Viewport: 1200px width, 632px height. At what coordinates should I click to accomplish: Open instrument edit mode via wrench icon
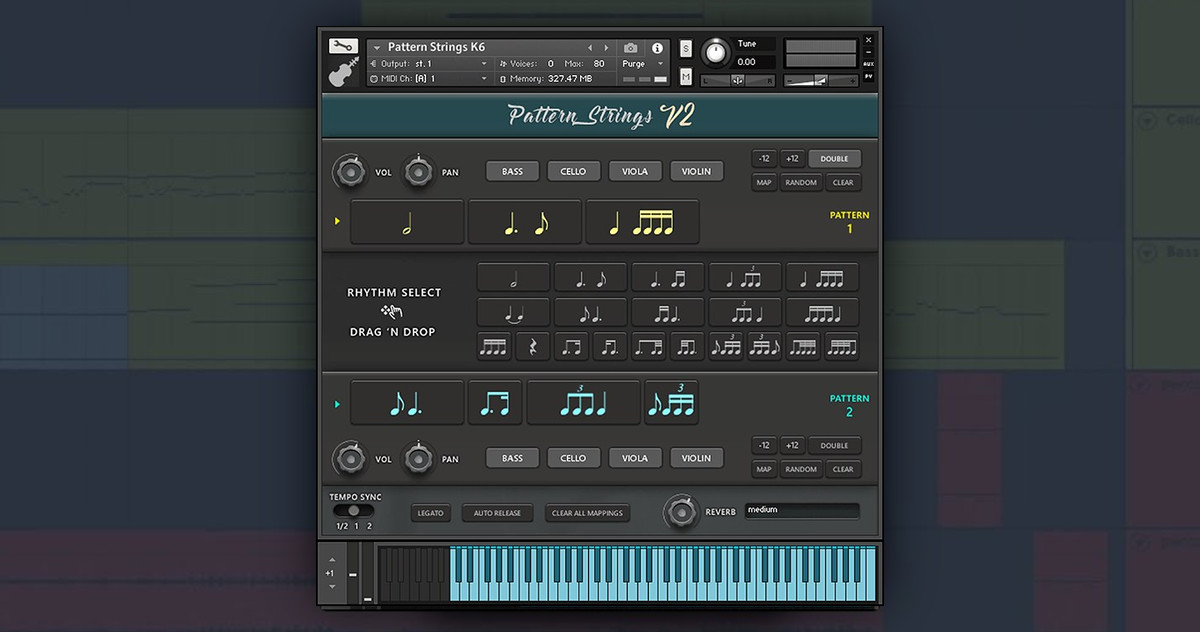pyautogui.click(x=343, y=46)
